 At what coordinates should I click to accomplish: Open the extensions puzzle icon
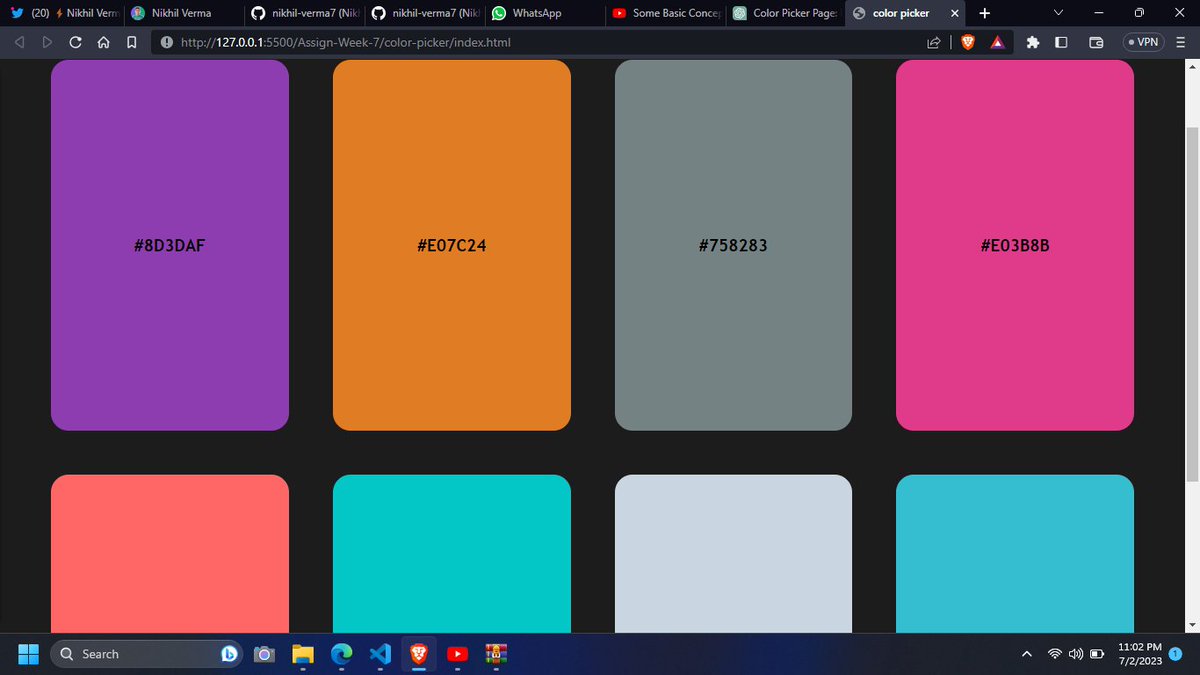(1033, 43)
